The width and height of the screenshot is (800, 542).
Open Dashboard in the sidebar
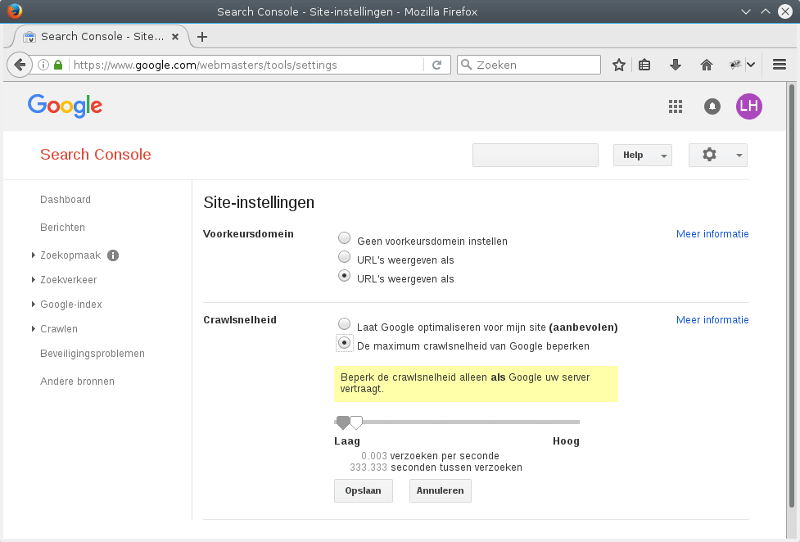tap(65, 200)
